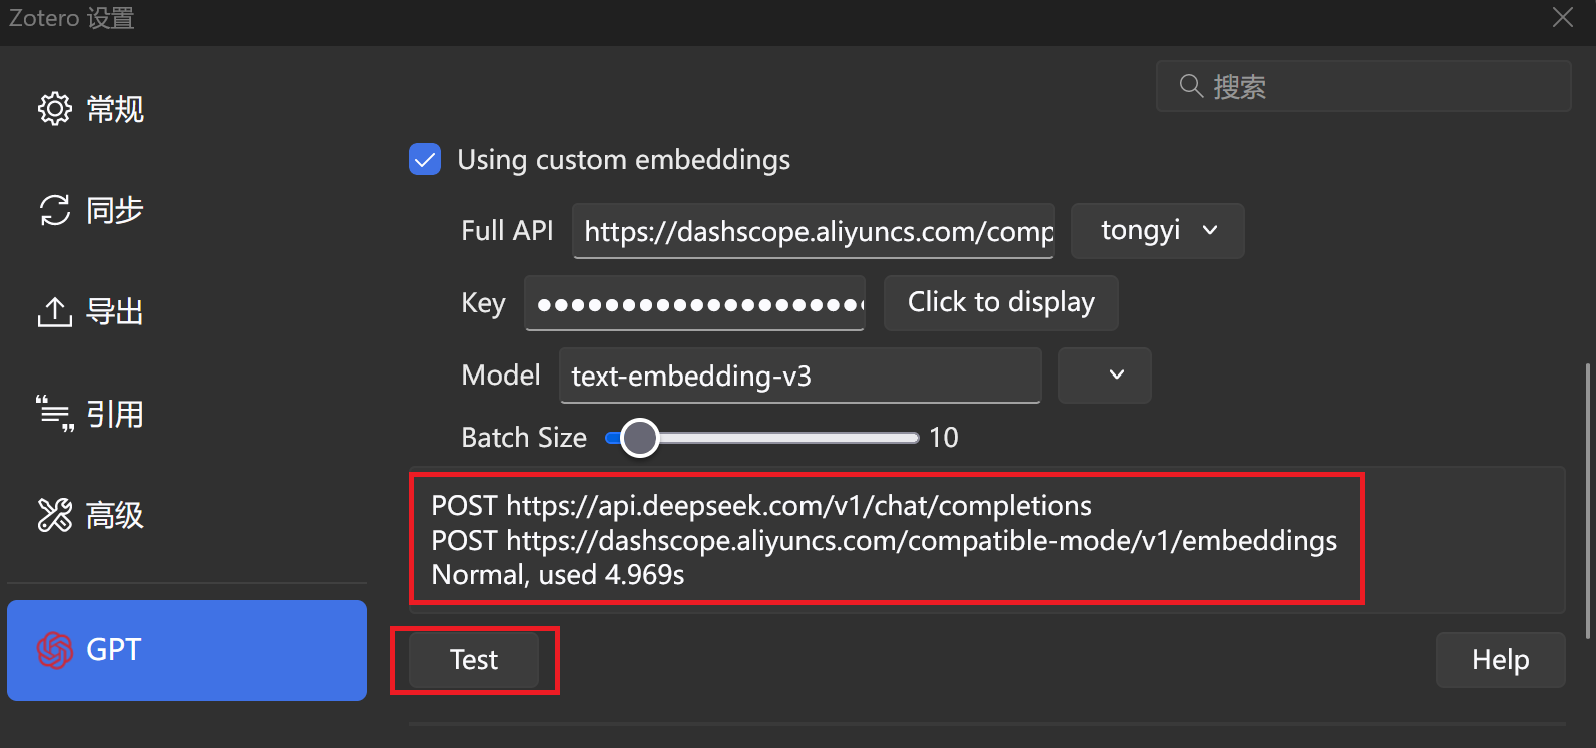Click the Advanced tools icon
1596x748 pixels.
tap(55, 515)
